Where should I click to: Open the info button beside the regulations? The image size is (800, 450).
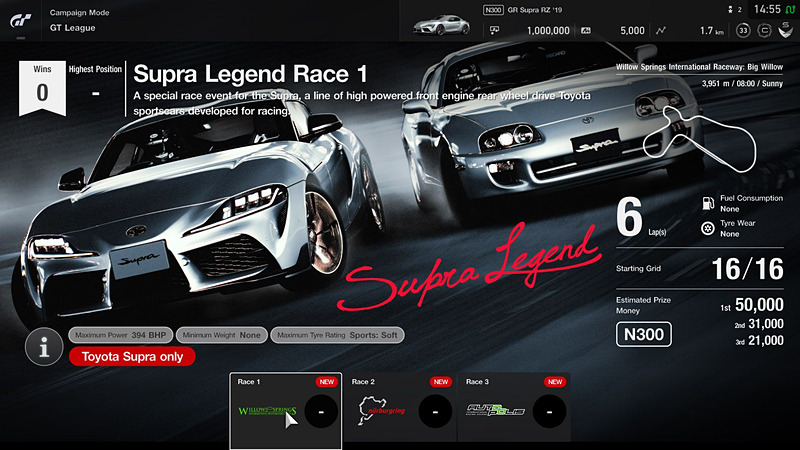(x=44, y=347)
